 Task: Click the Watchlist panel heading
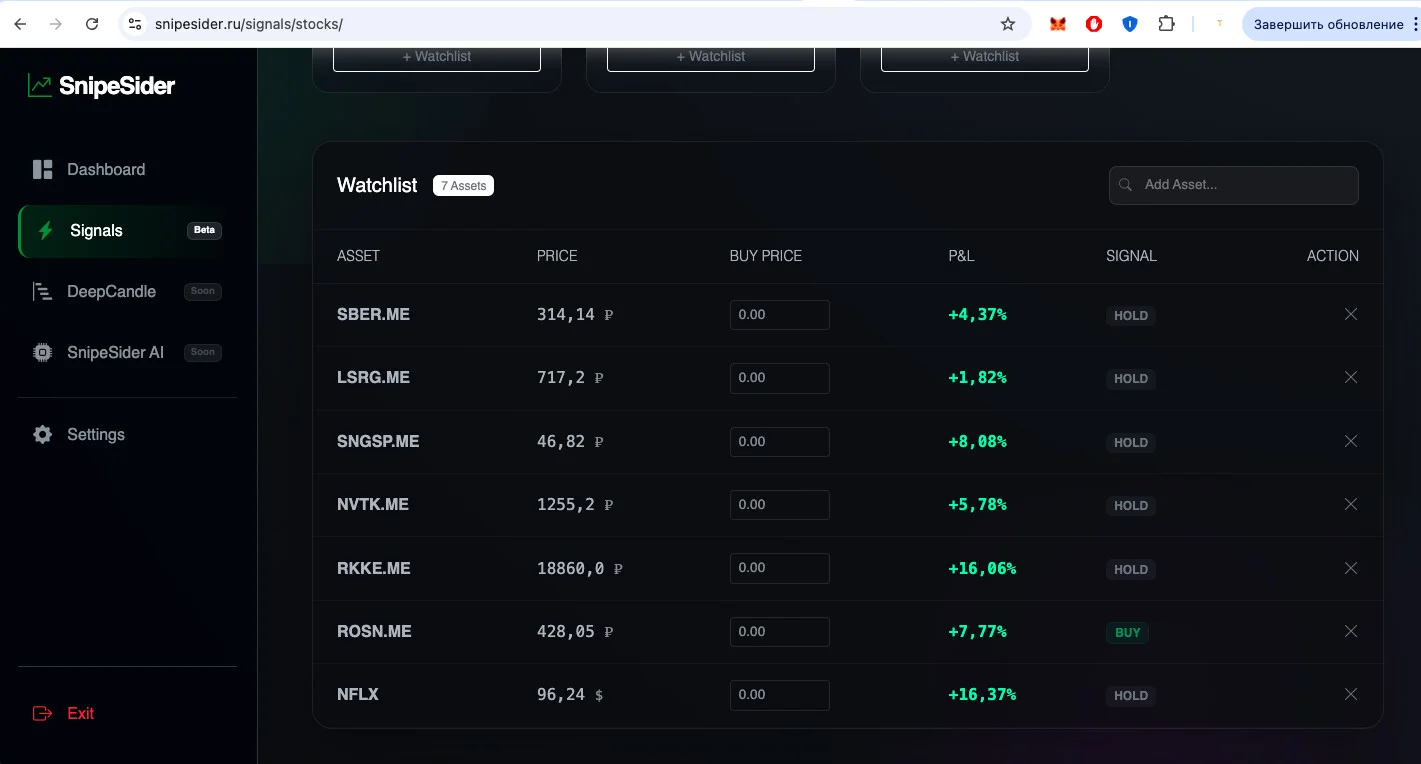pyautogui.click(x=377, y=185)
